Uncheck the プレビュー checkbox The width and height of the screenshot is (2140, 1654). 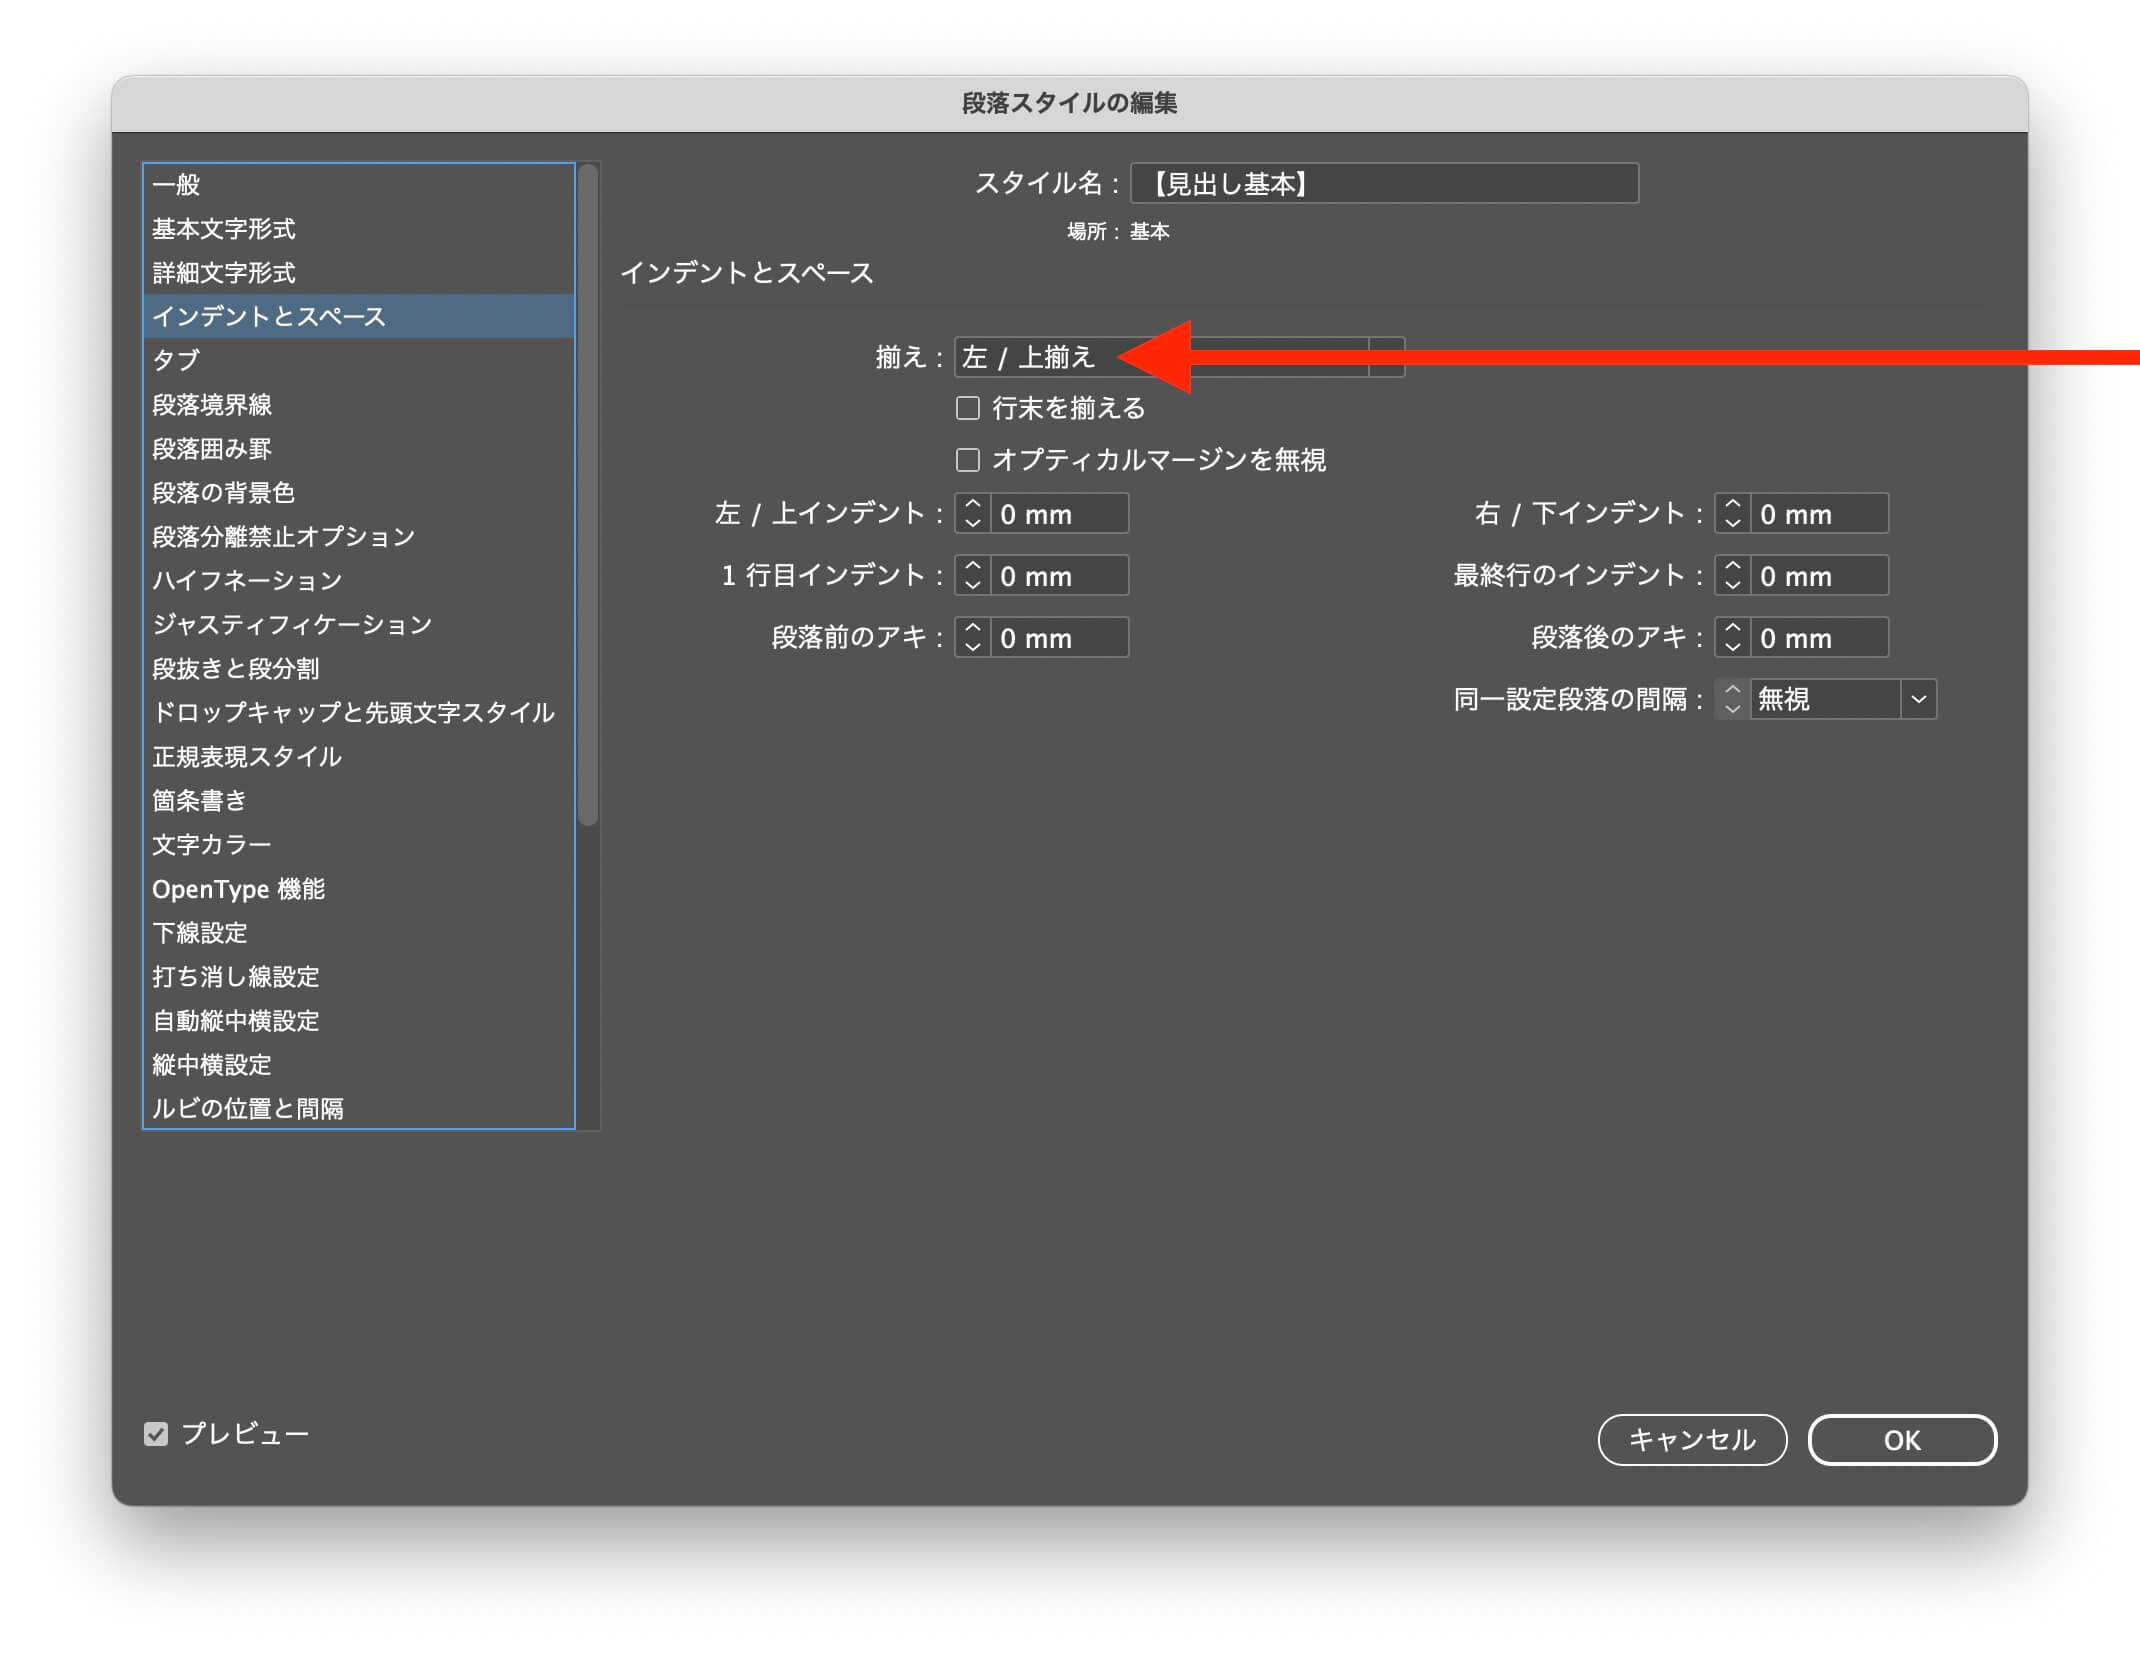pyautogui.click(x=156, y=1434)
